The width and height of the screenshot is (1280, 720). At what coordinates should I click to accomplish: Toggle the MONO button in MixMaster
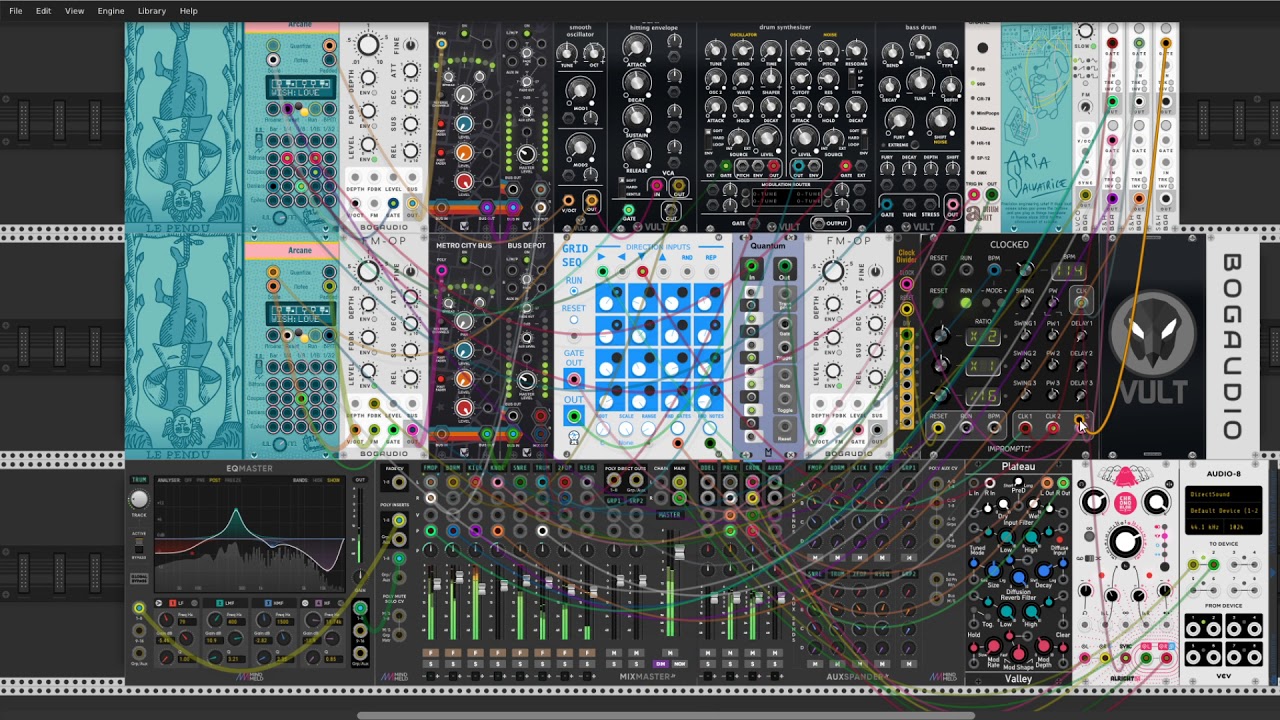[x=680, y=664]
